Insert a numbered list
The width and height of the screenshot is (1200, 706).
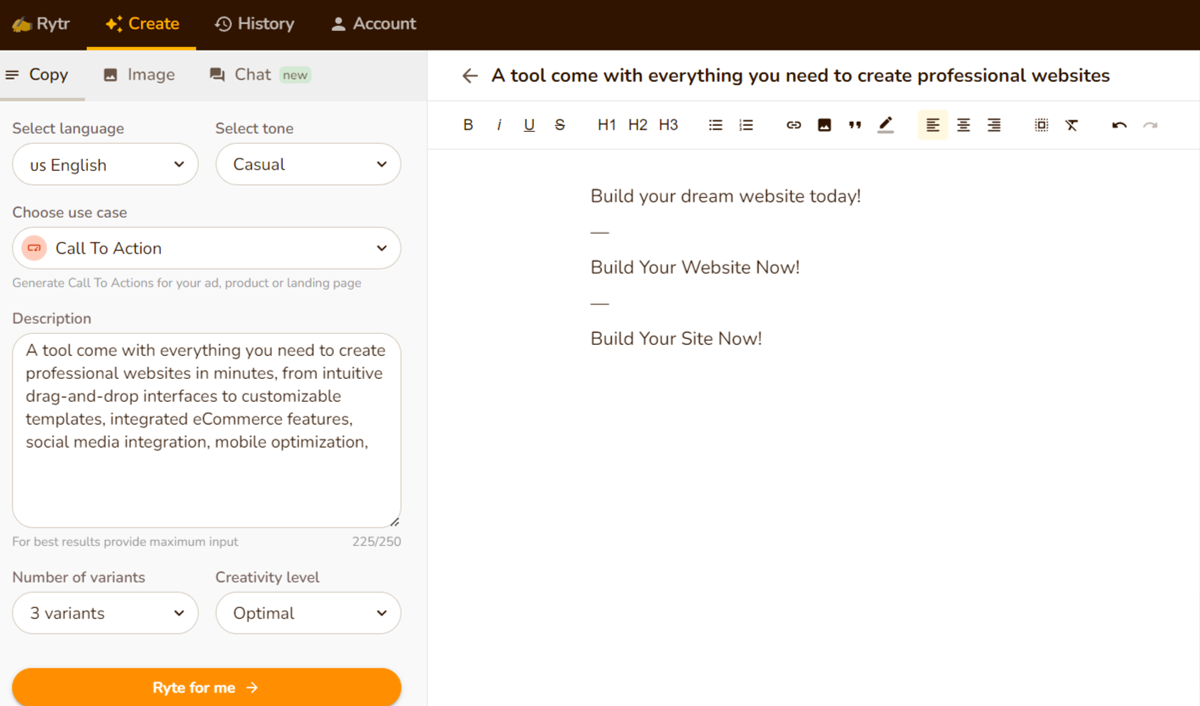(746, 125)
